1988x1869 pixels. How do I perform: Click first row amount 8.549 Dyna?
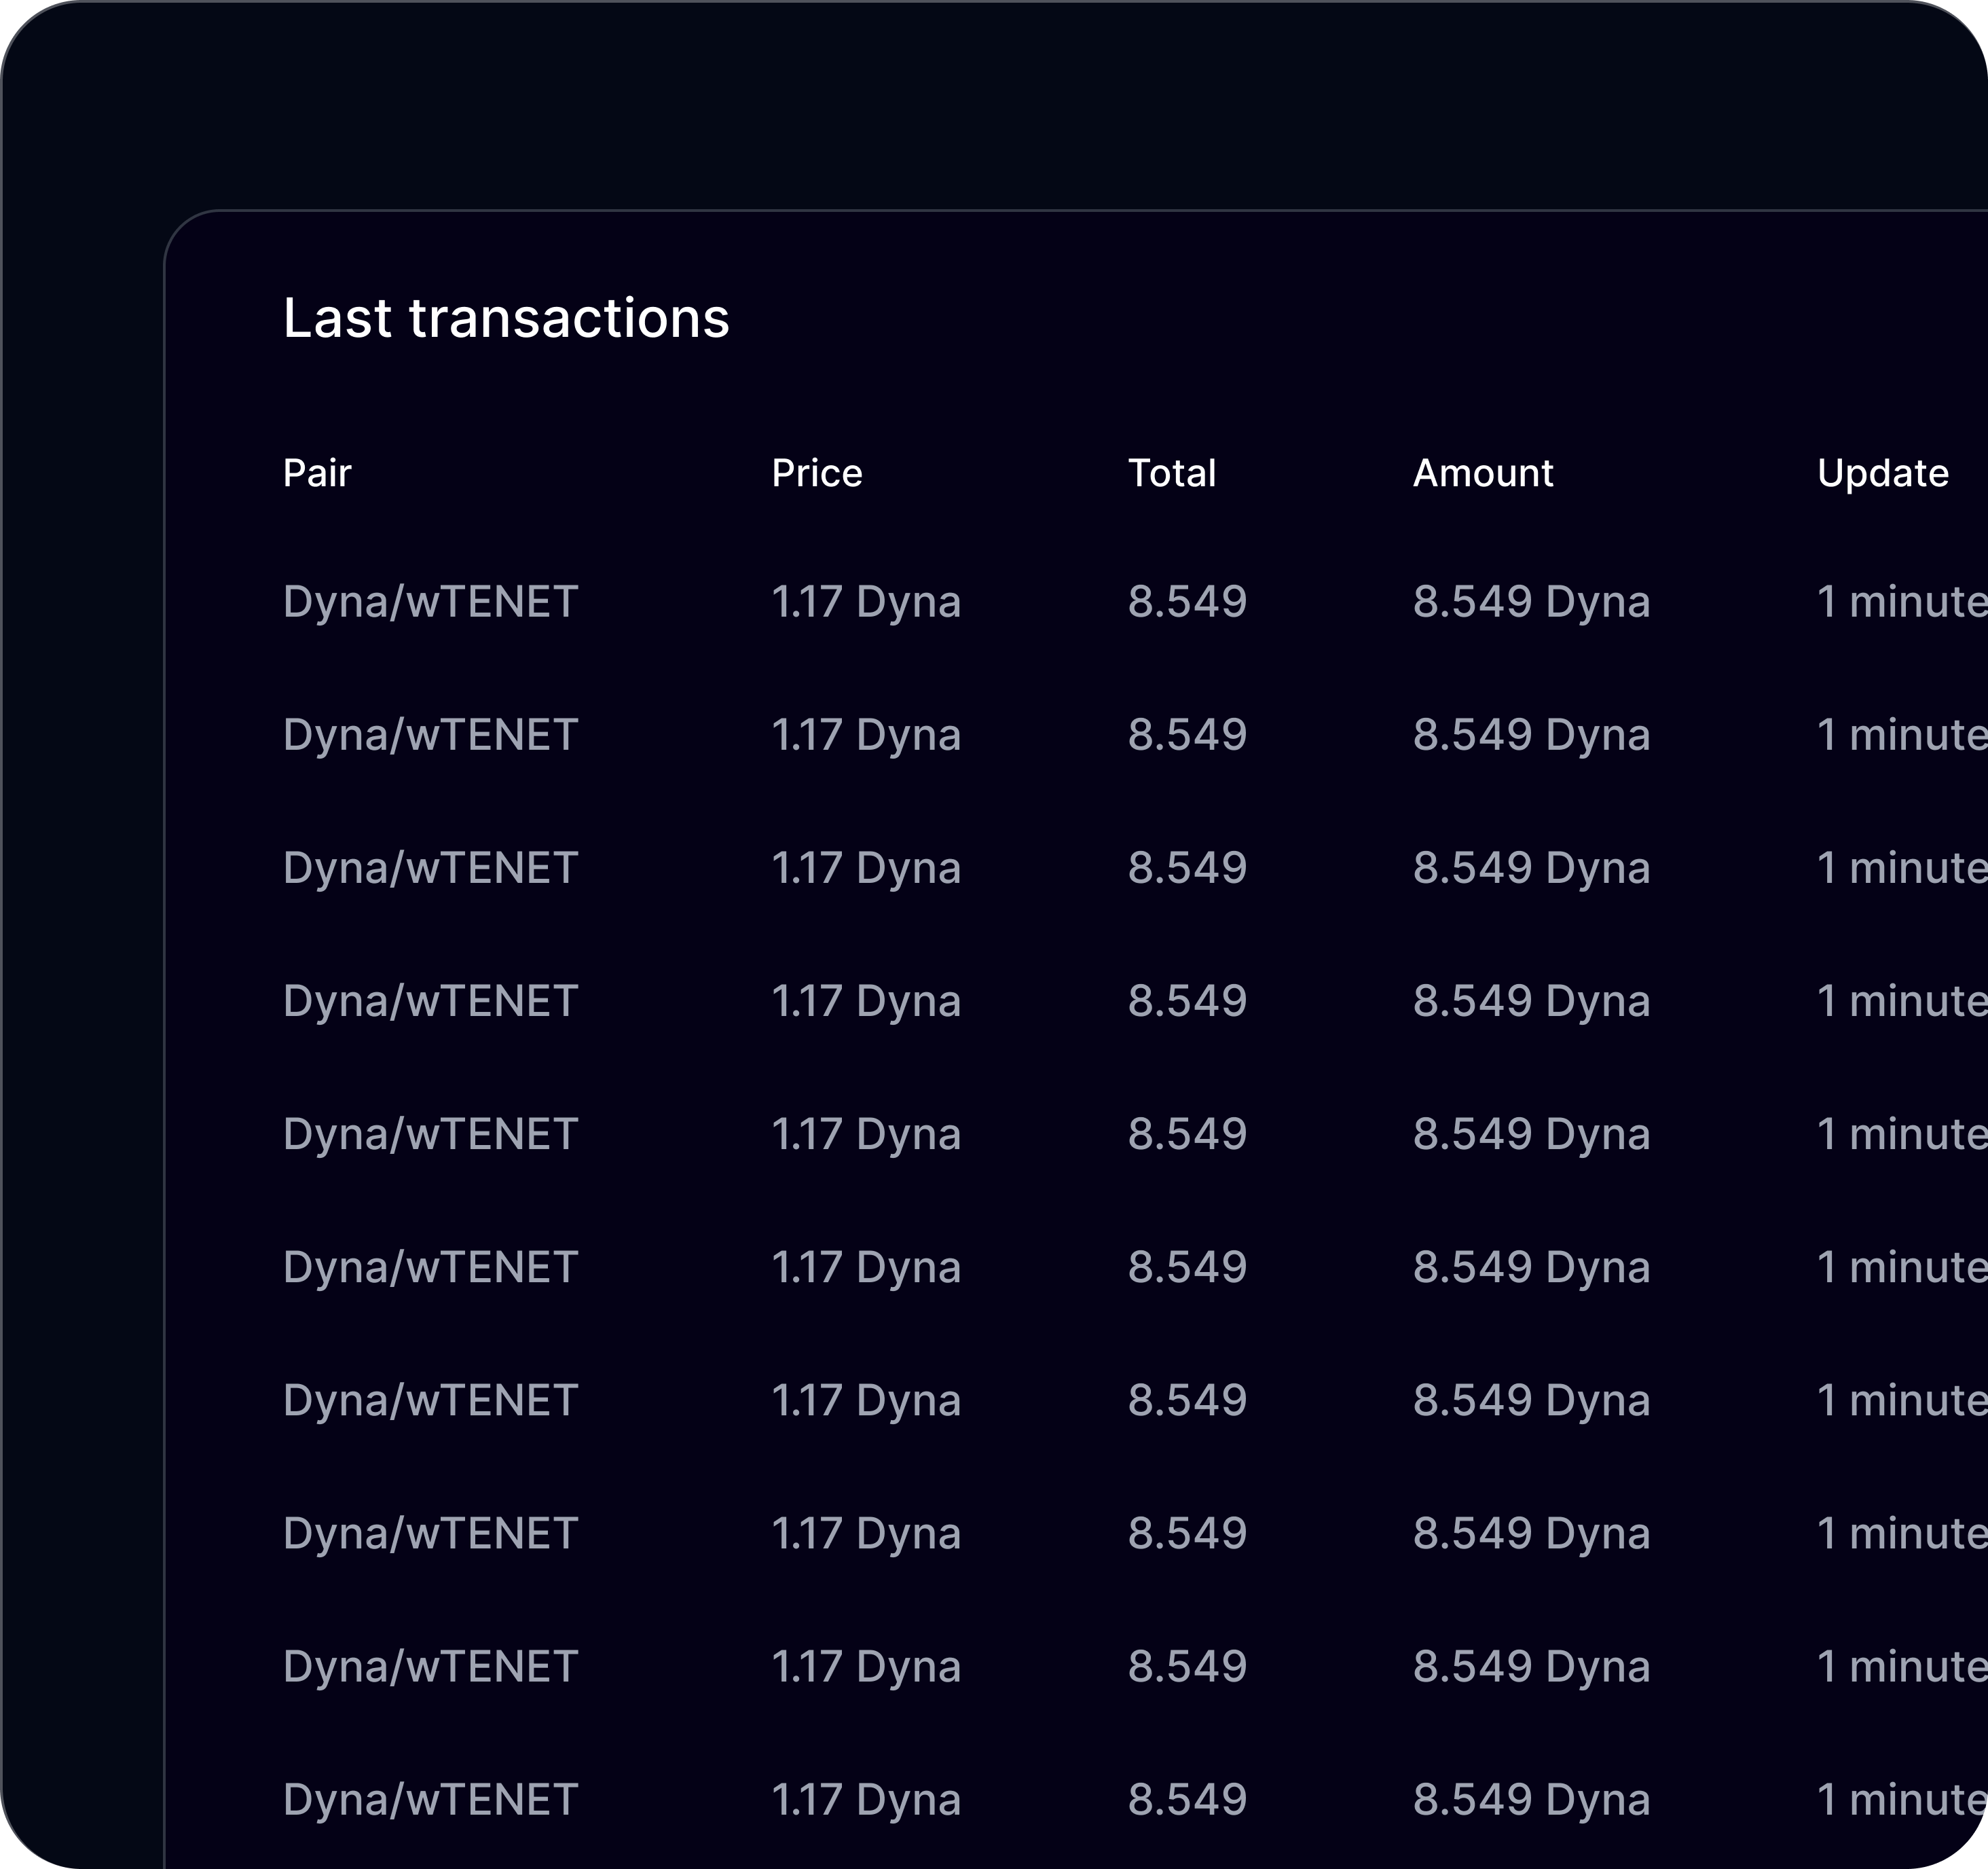coord(1530,602)
